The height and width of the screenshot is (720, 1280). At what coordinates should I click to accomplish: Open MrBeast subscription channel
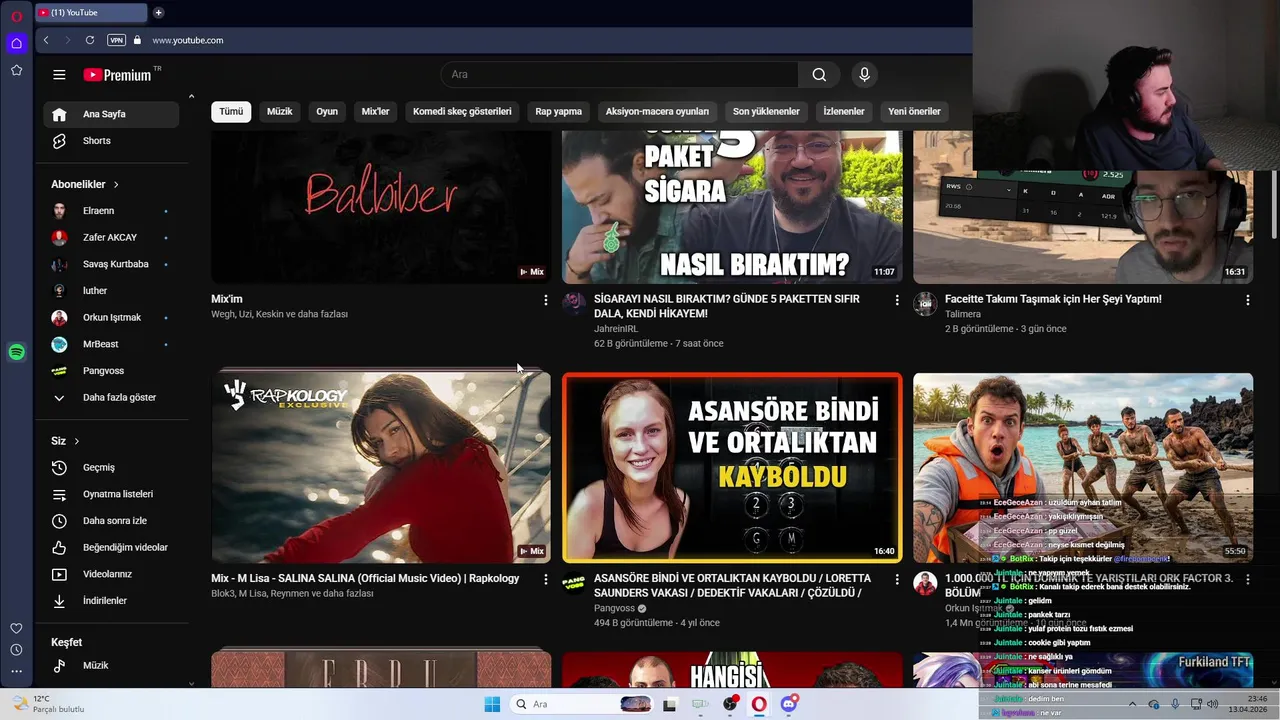111,344
